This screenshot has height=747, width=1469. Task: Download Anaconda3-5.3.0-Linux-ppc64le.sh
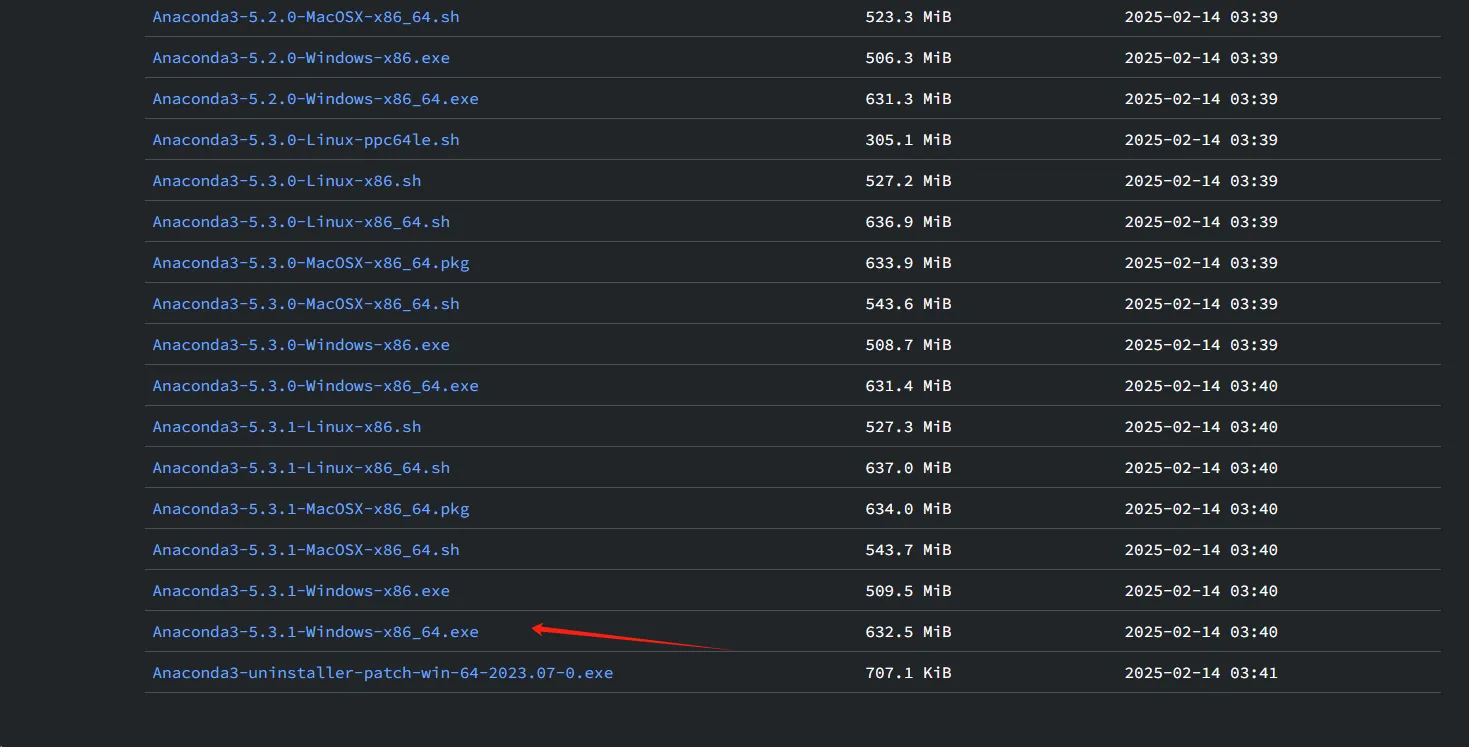[306, 140]
